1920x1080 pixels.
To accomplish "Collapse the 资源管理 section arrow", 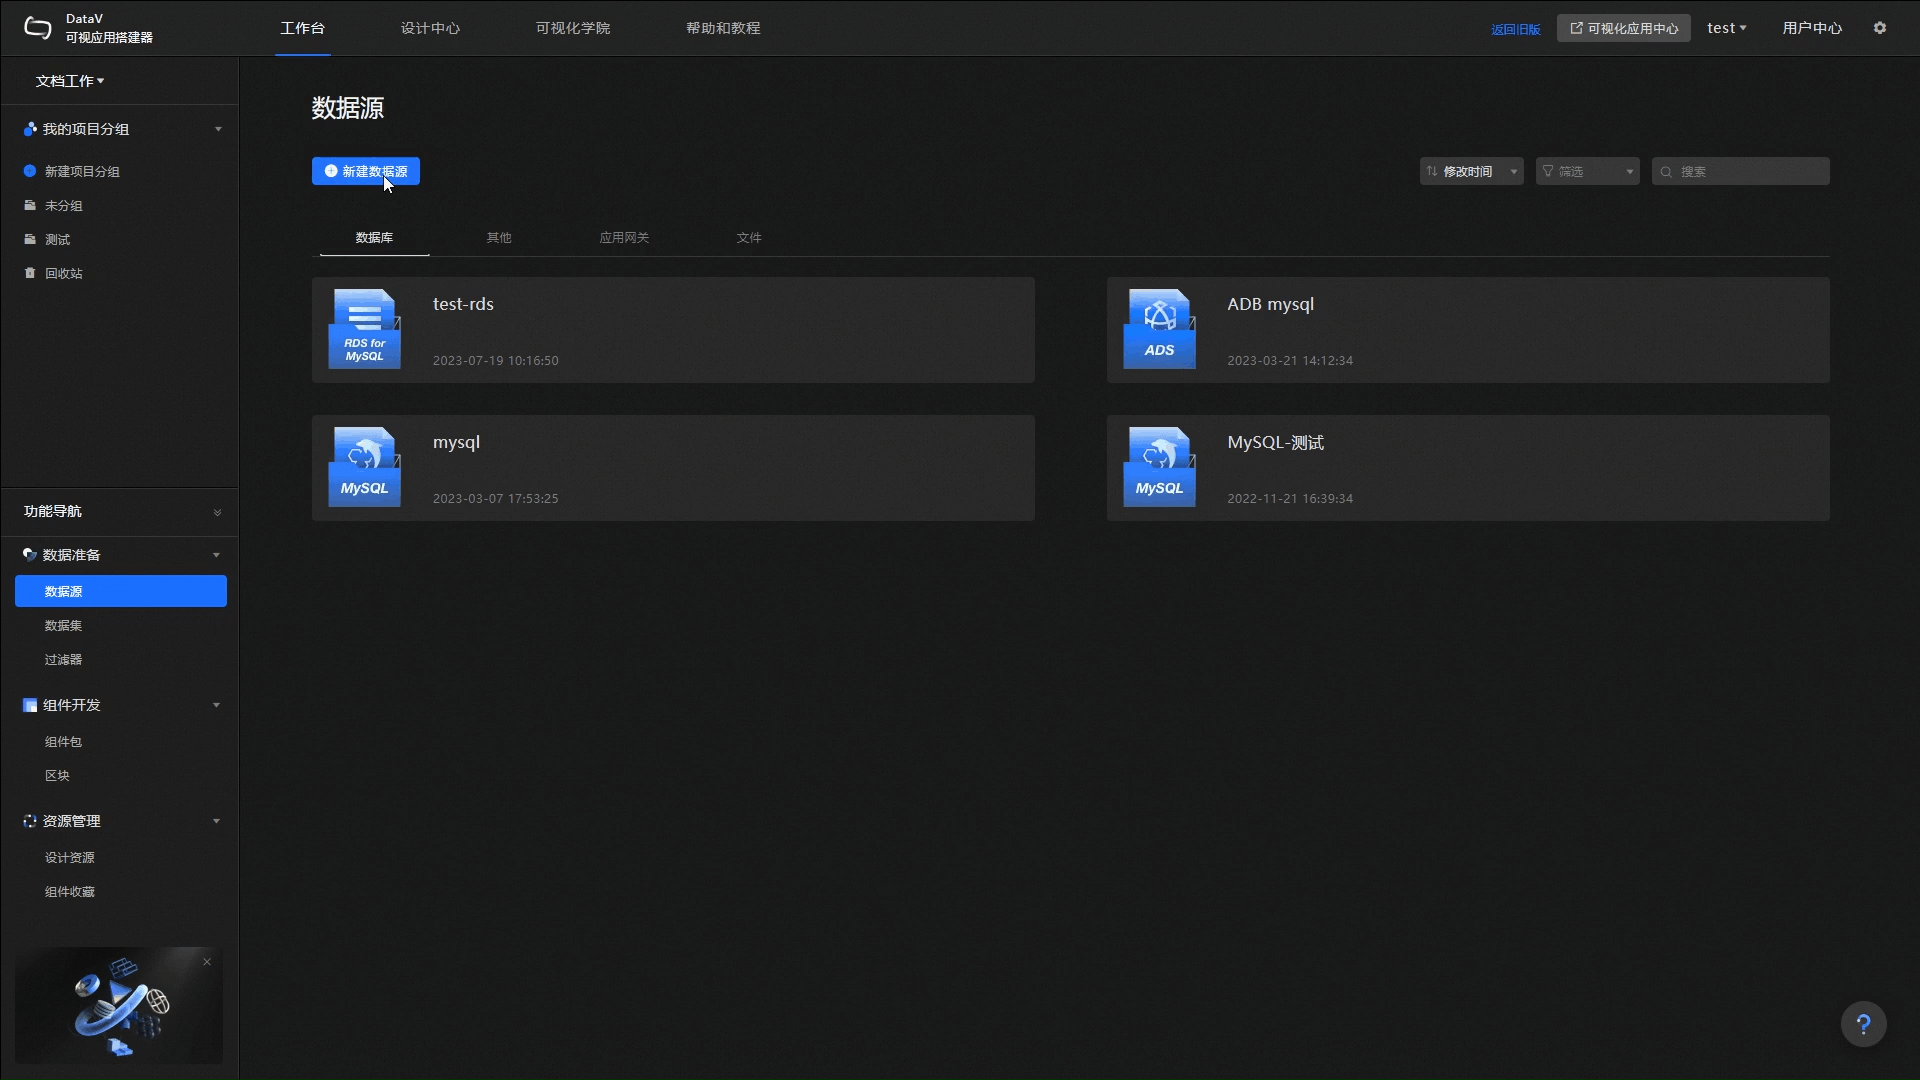I will point(216,821).
